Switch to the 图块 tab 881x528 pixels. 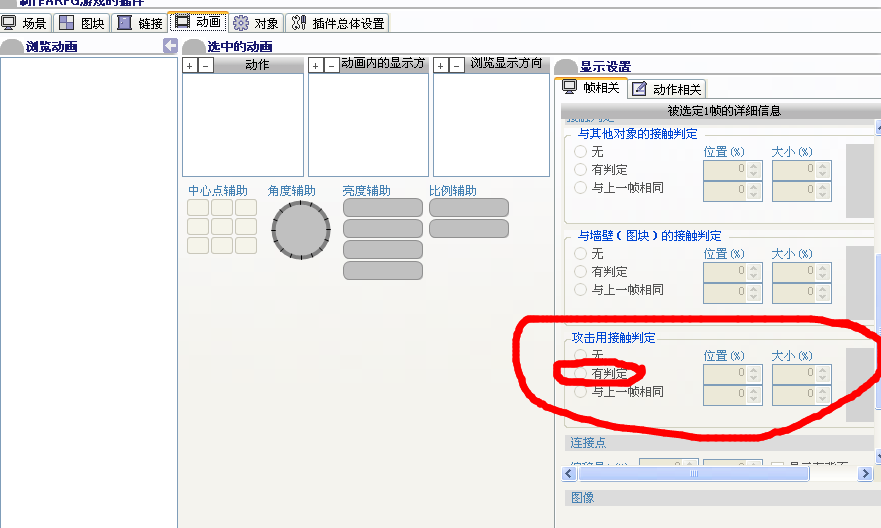pyautogui.click(x=83, y=23)
